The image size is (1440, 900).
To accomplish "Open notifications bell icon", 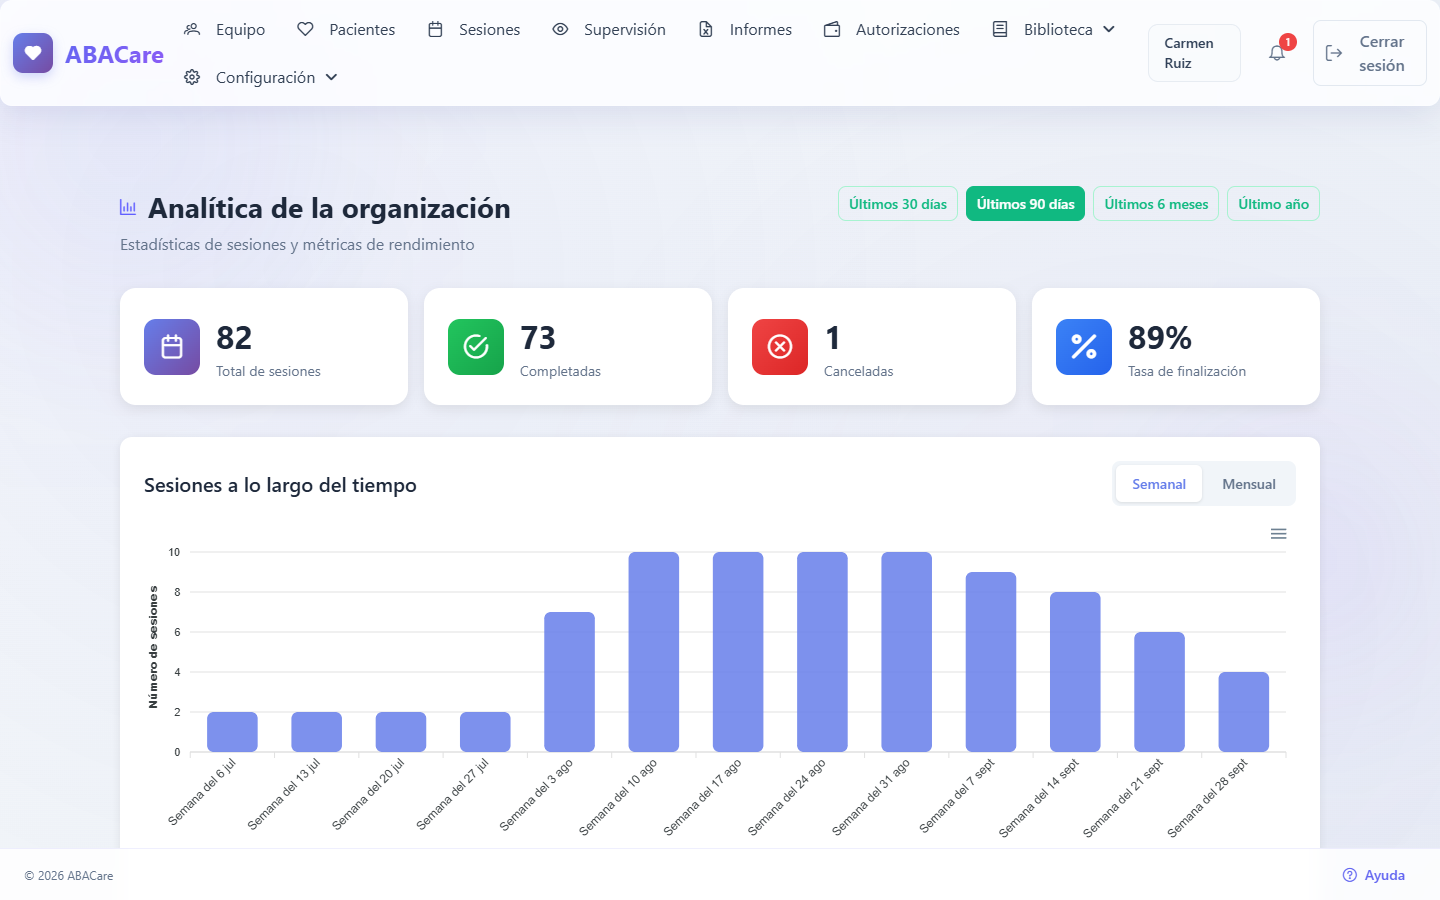I will point(1277,53).
